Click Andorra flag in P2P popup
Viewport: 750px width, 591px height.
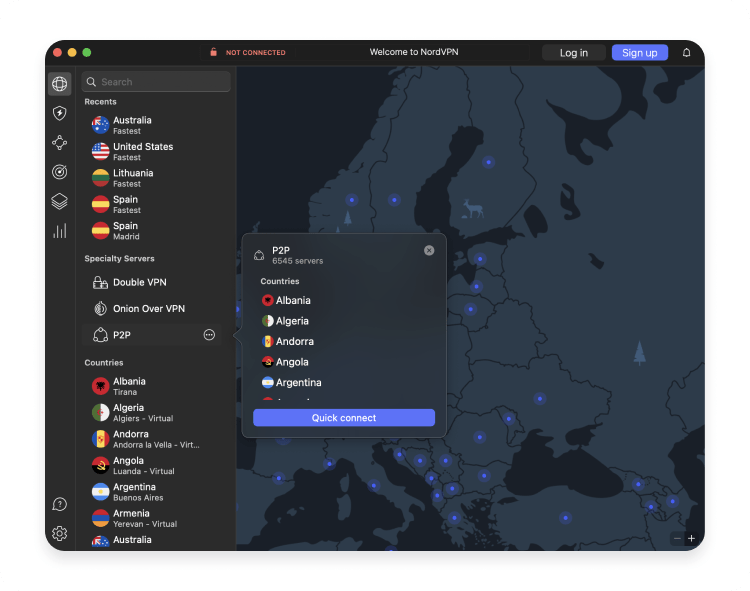267,341
